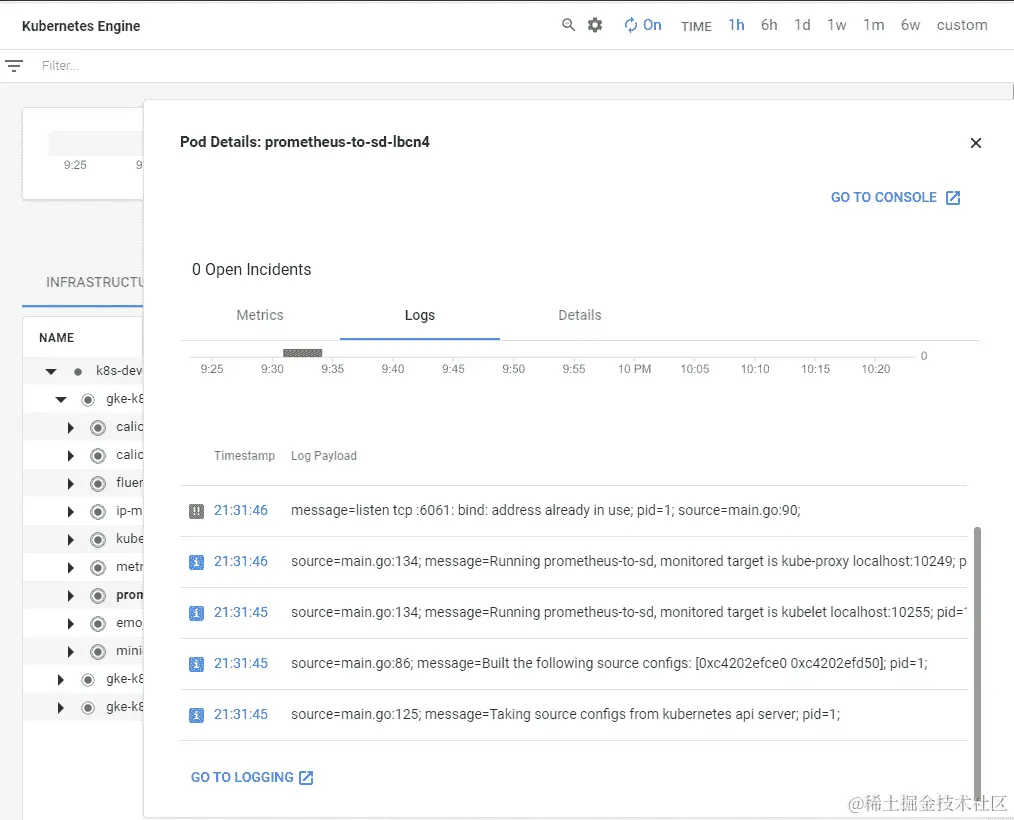Open GO TO CONSOLE link
1014x820 pixels.
[x=896, y=197]
